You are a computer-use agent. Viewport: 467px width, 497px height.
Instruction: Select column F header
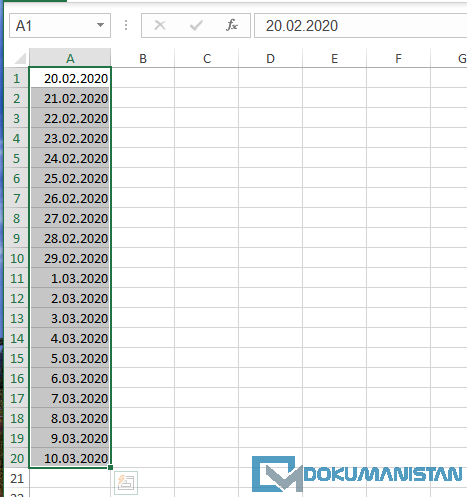[398, 58]
